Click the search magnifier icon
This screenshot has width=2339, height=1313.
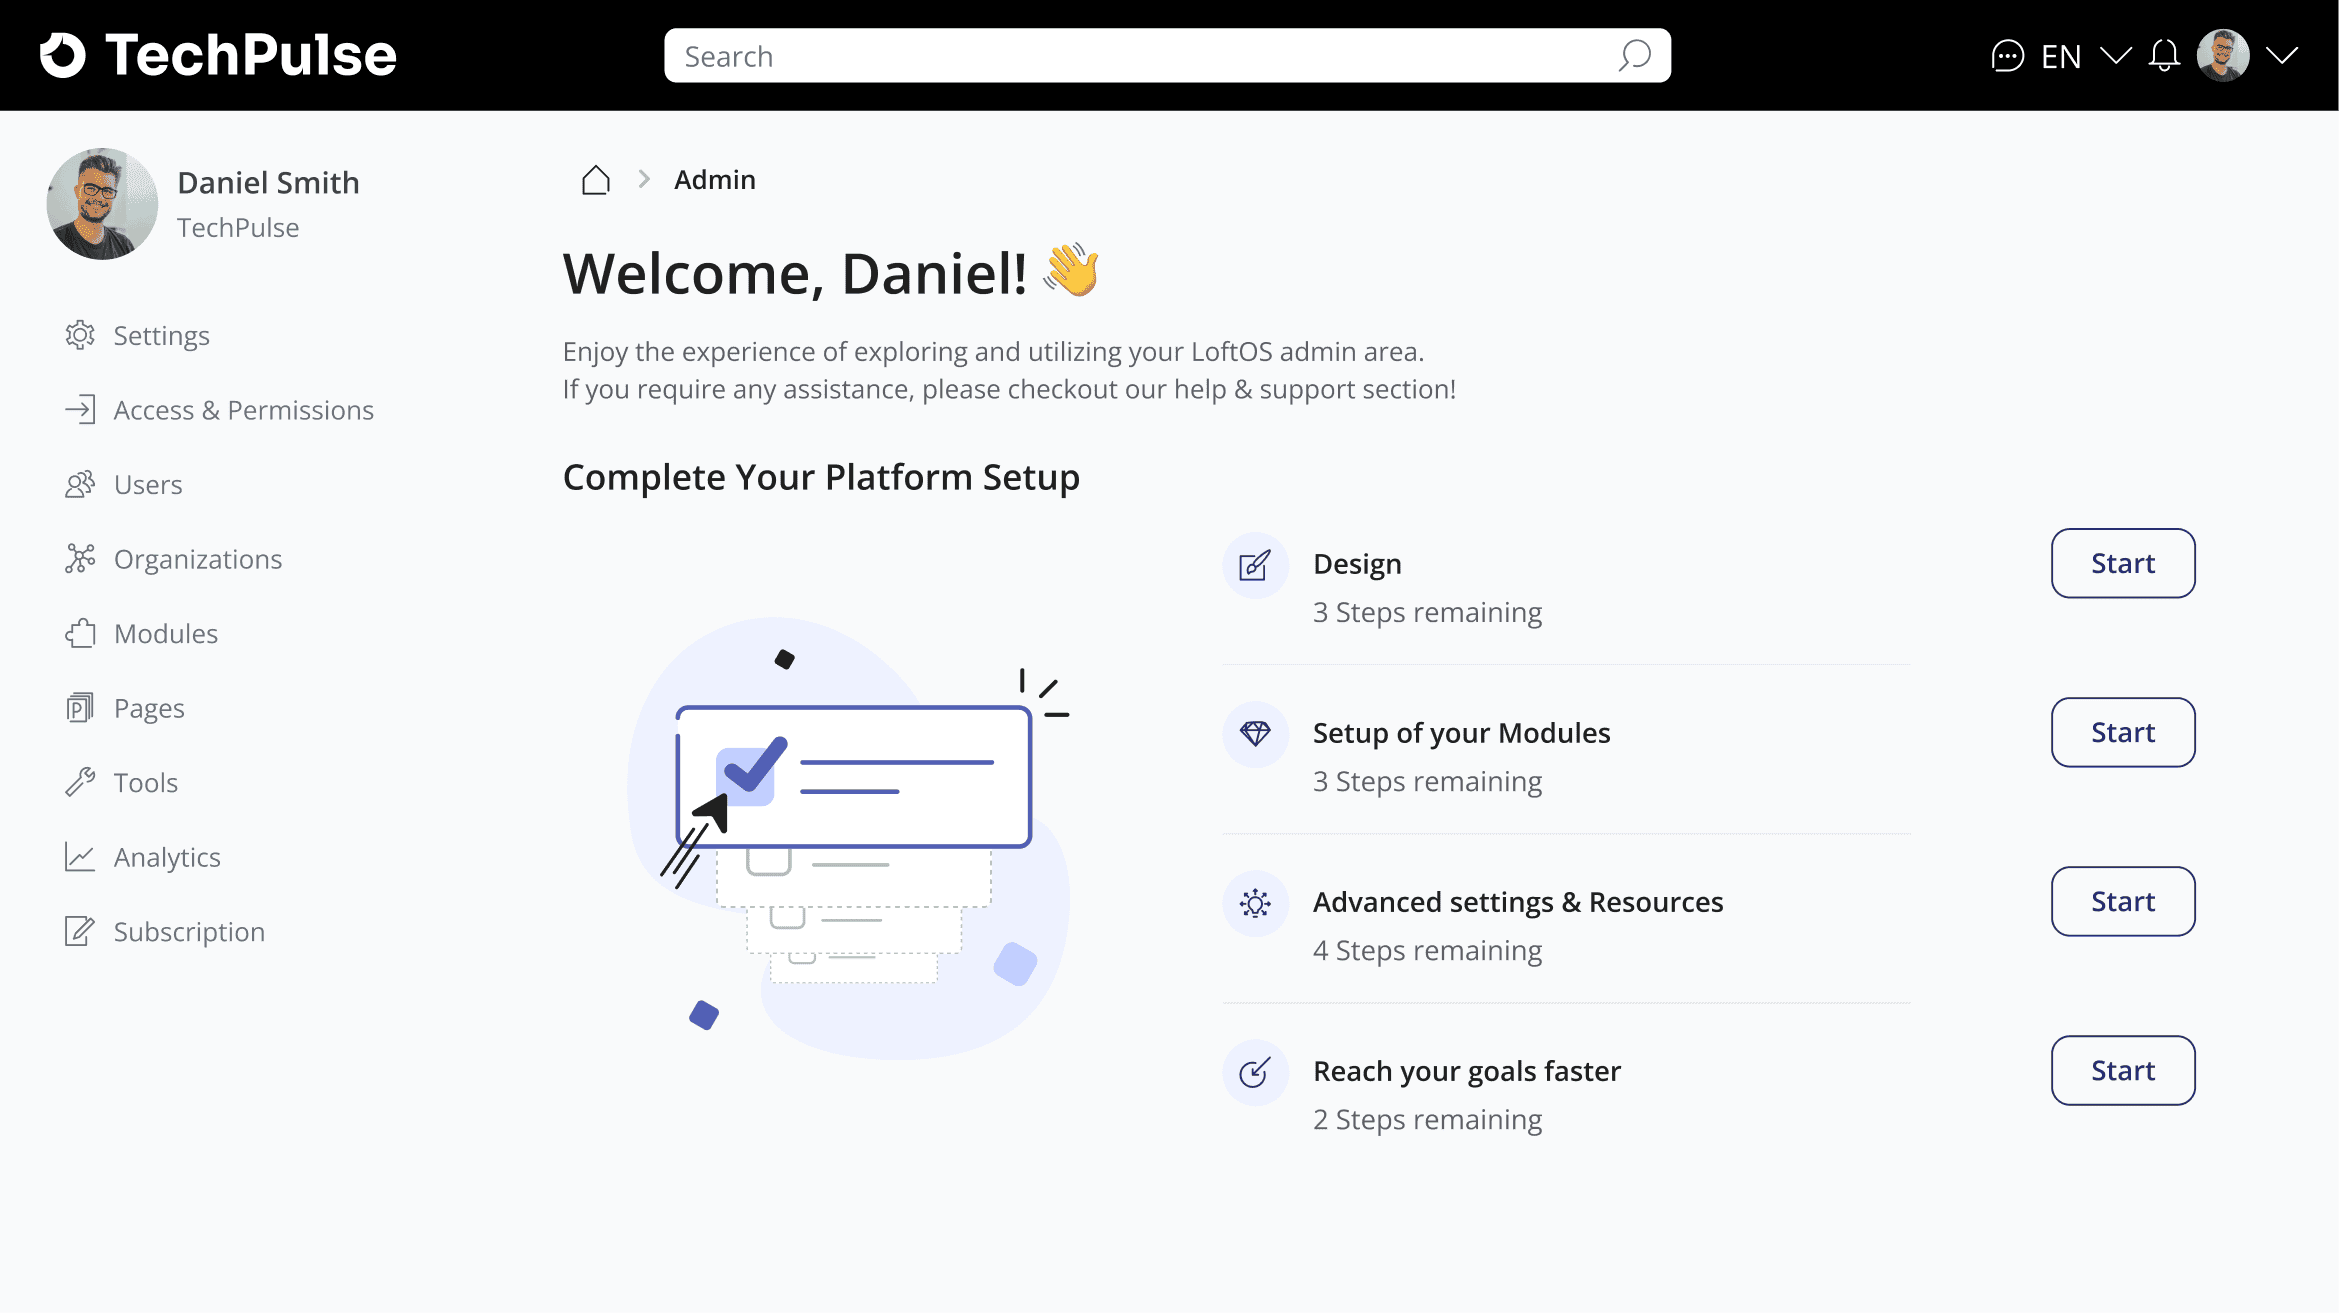pyautogui.click(x=1634, y=56)
